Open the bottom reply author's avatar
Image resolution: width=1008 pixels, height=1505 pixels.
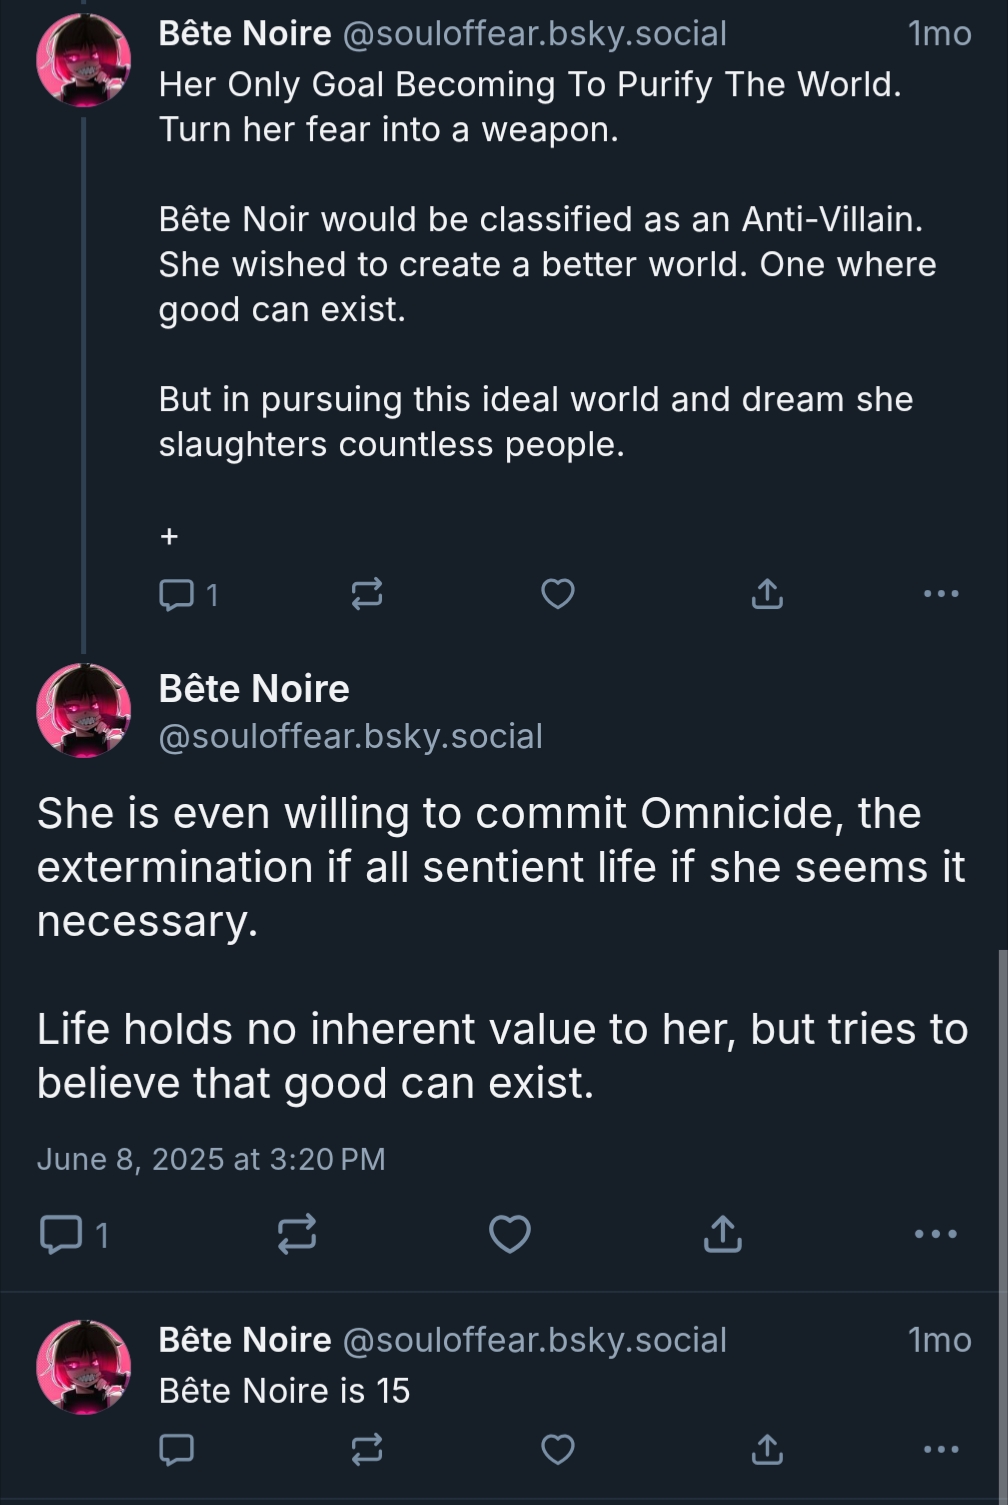[84, 1367]
